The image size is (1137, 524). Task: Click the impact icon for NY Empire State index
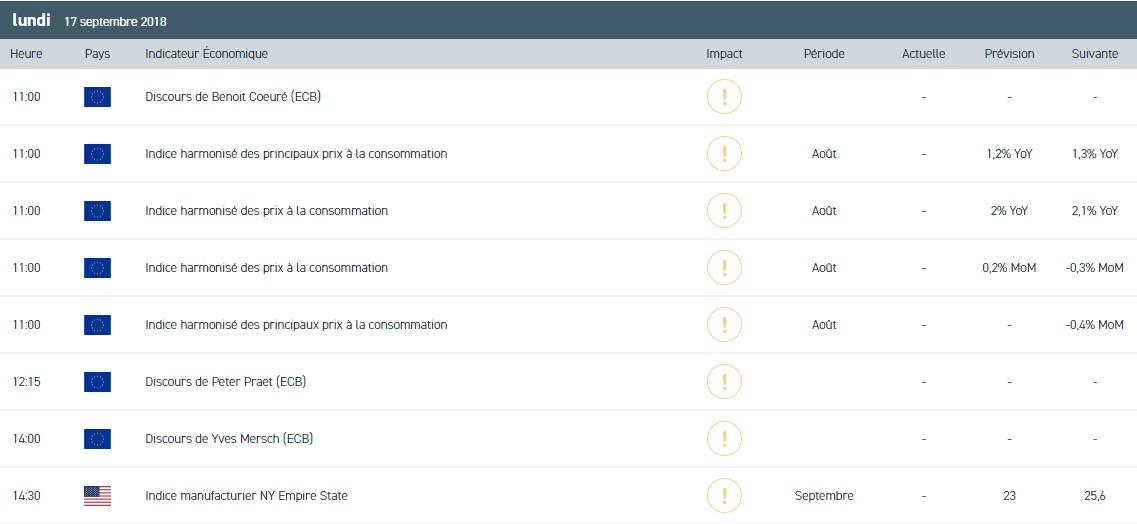click(x=723, y=496)
